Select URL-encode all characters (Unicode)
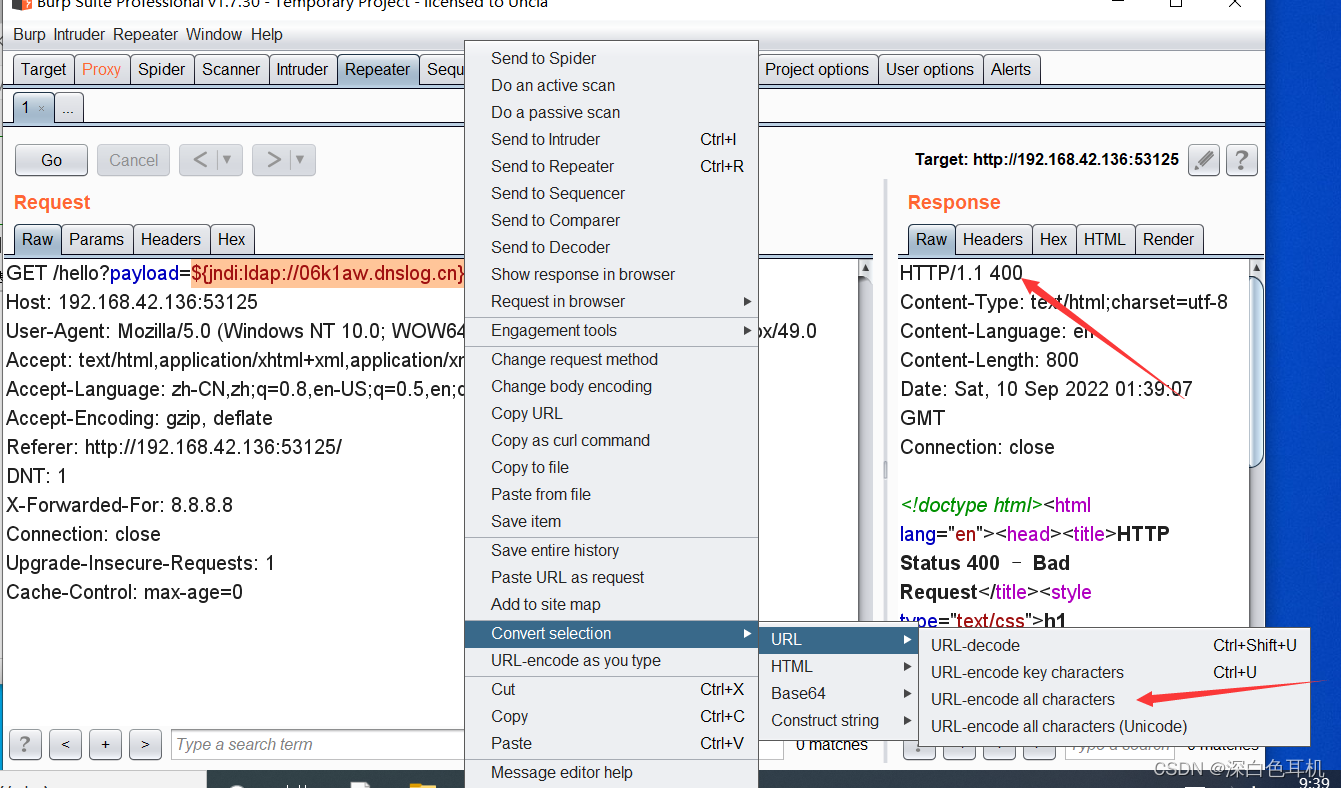 (x=1114, y=726)
